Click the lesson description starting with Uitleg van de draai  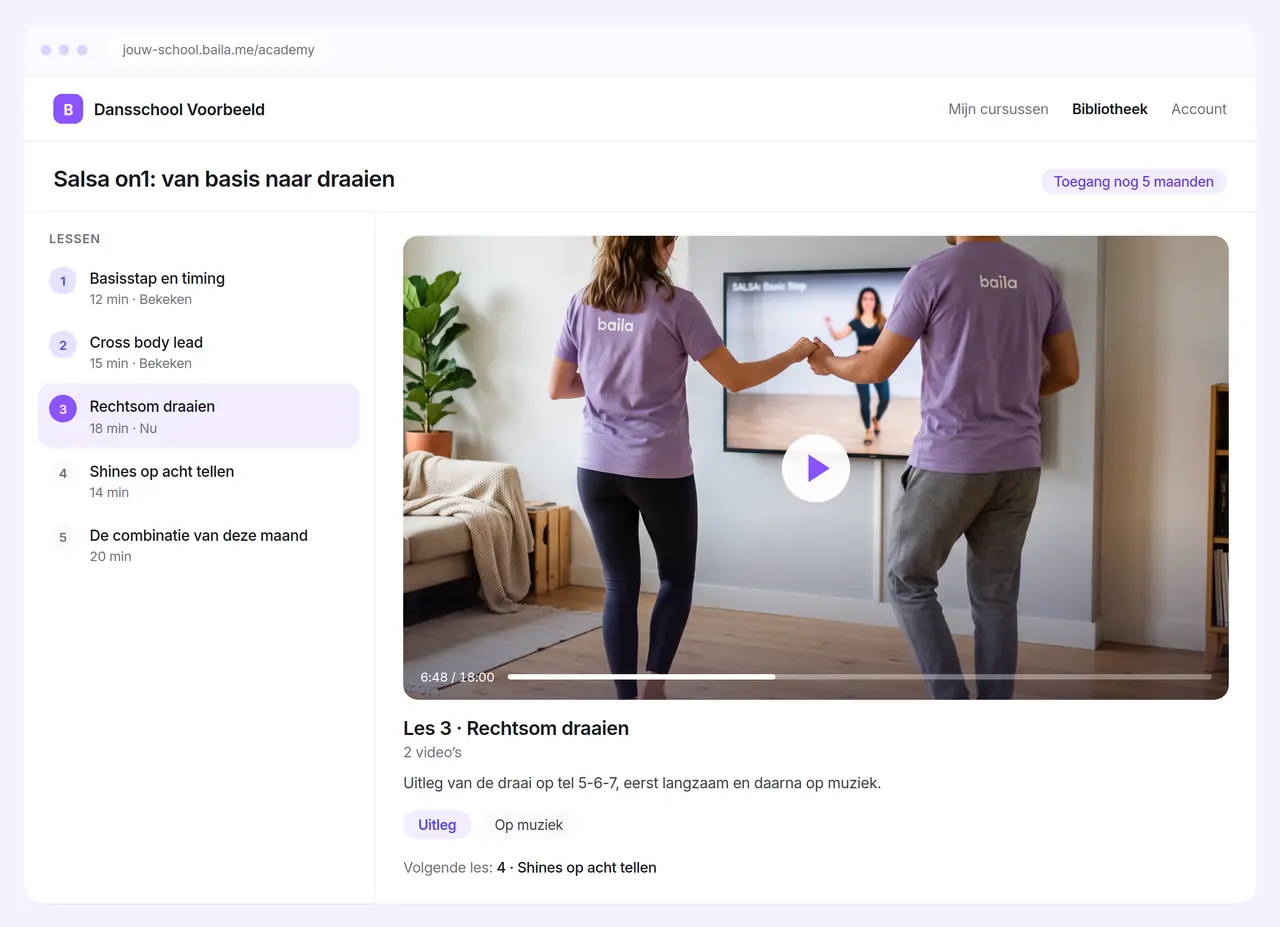tap(642, 782)
